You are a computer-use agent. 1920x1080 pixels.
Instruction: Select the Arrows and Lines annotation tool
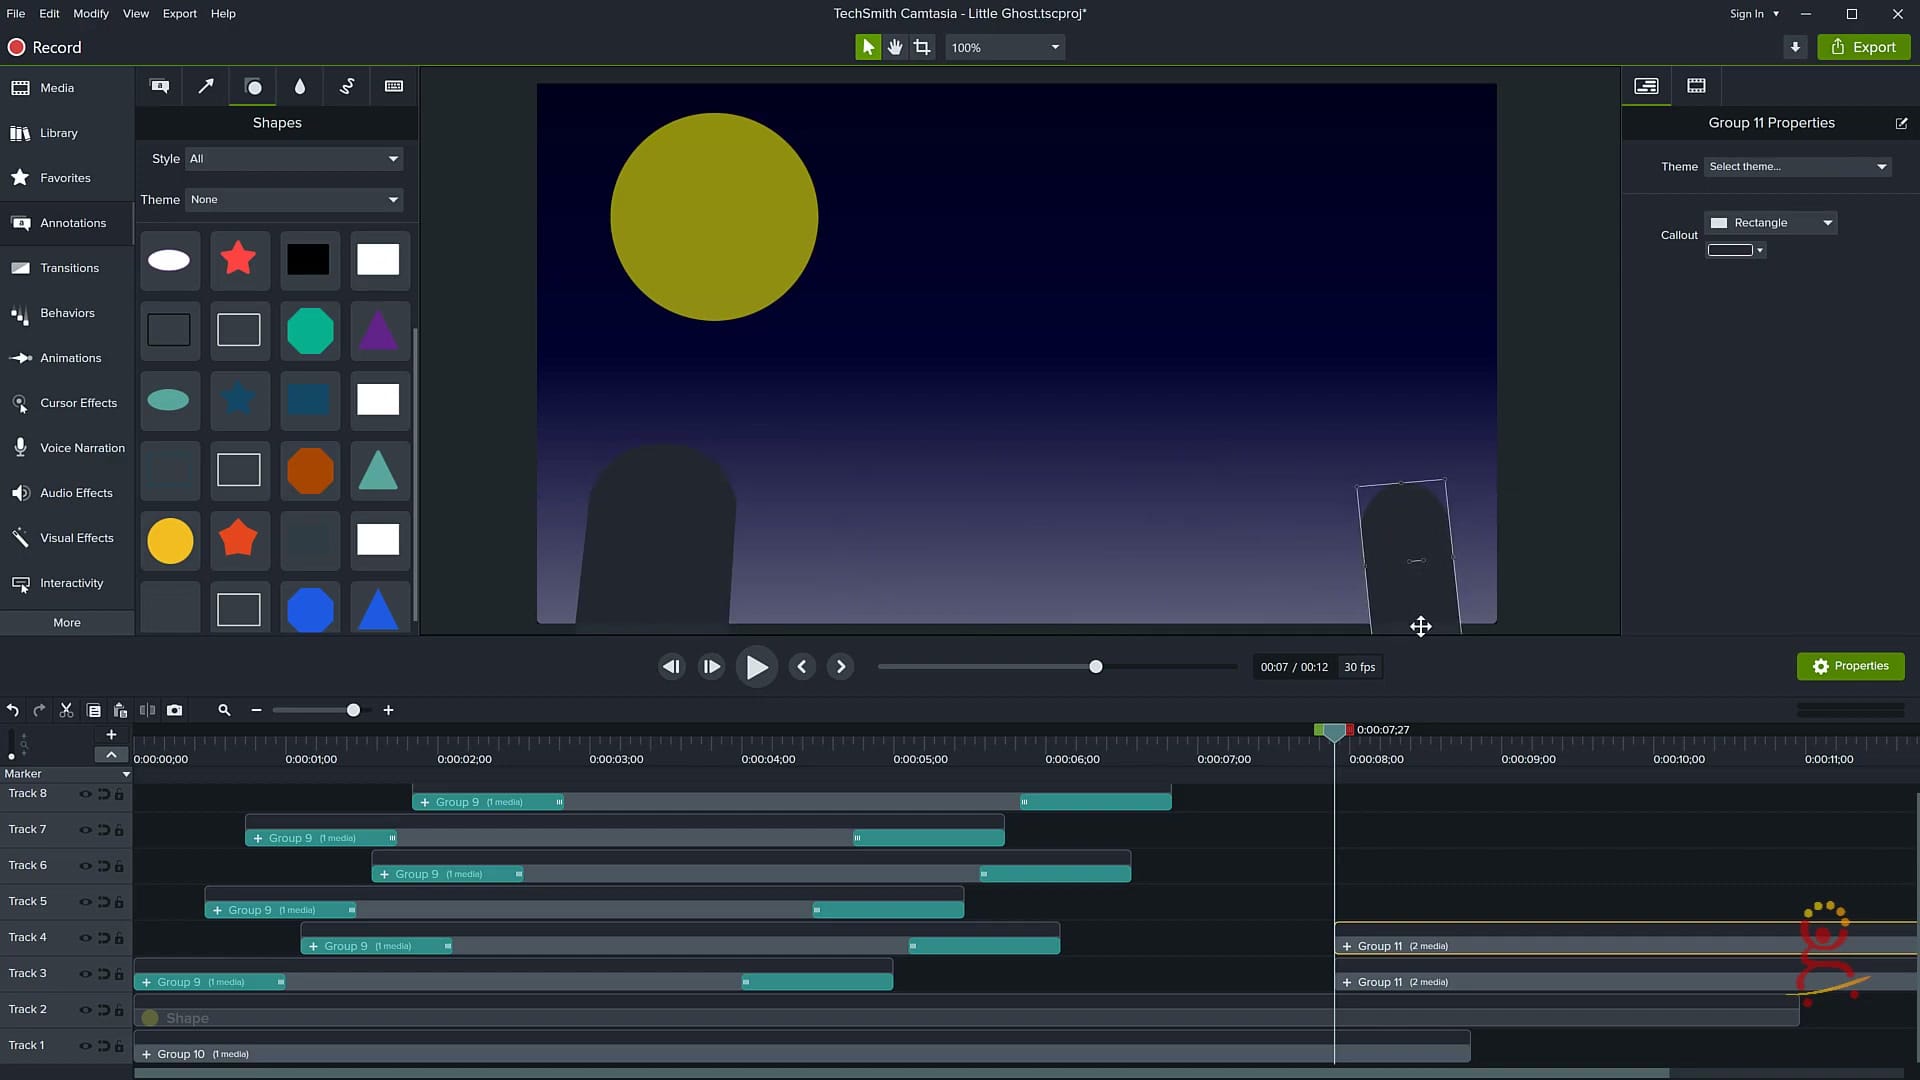click(x=206, y=86)
